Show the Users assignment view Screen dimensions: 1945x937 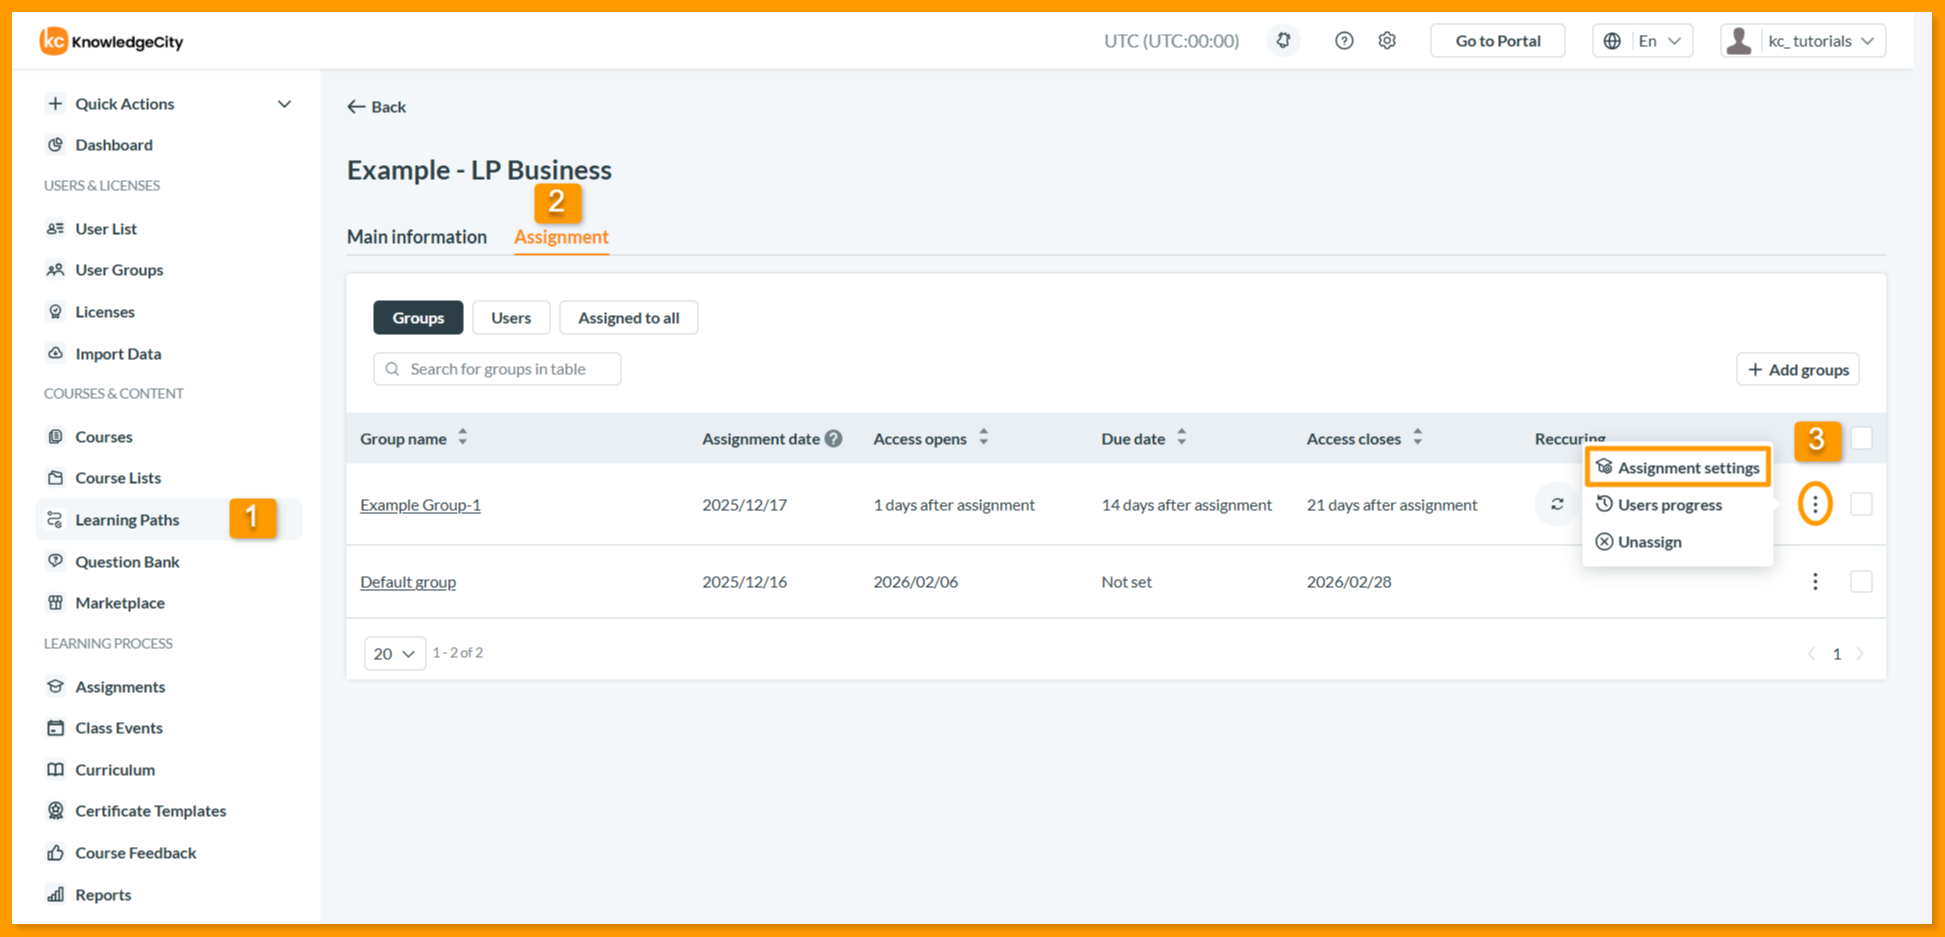(x=511, y=318)
